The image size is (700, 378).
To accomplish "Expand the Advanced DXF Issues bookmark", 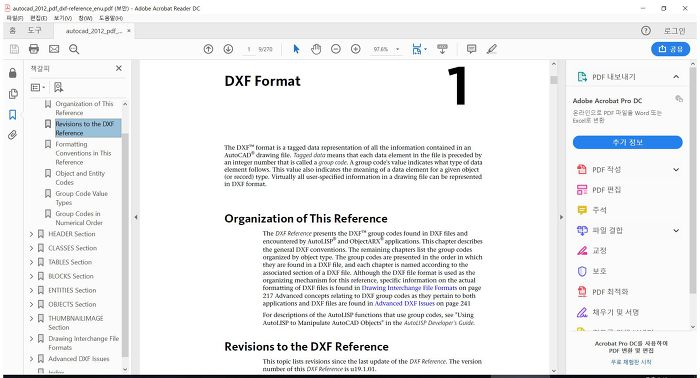I will coord(31,359).
